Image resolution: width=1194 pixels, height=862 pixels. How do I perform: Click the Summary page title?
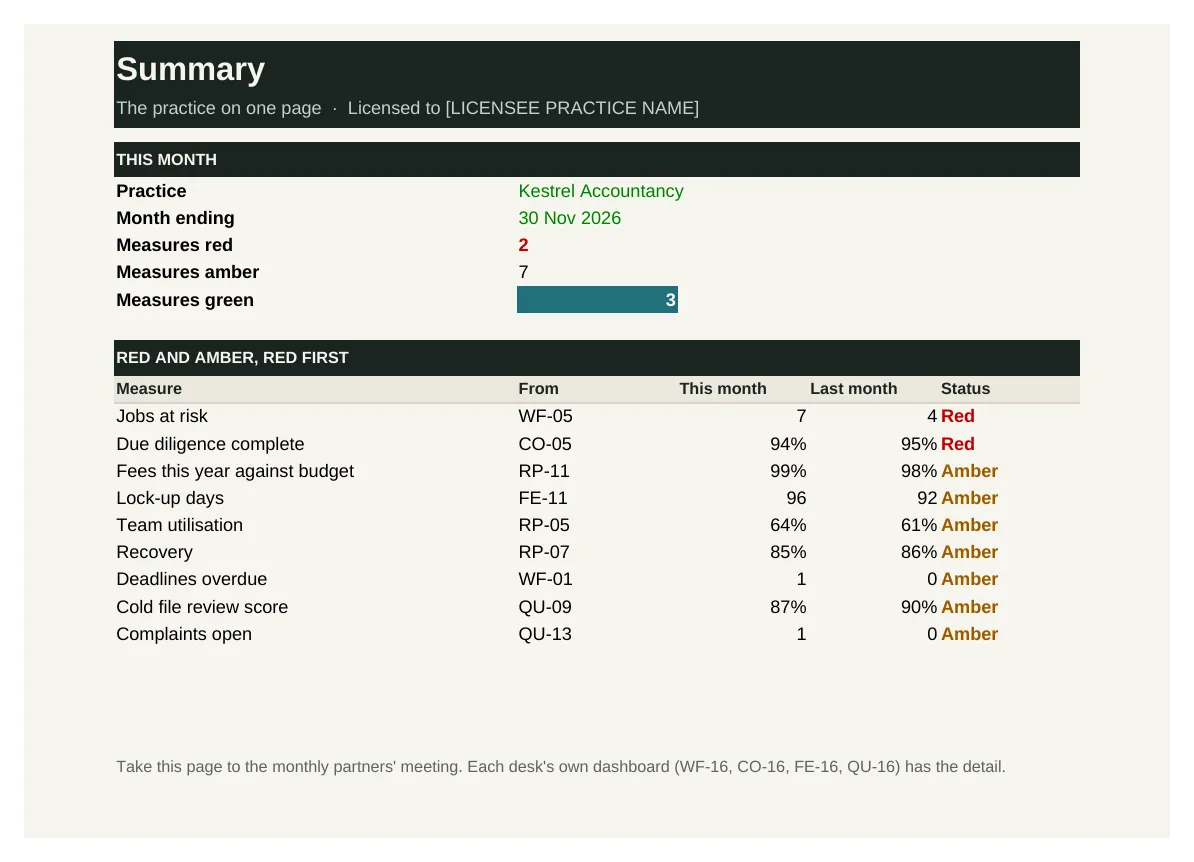(x=190, y=69)
